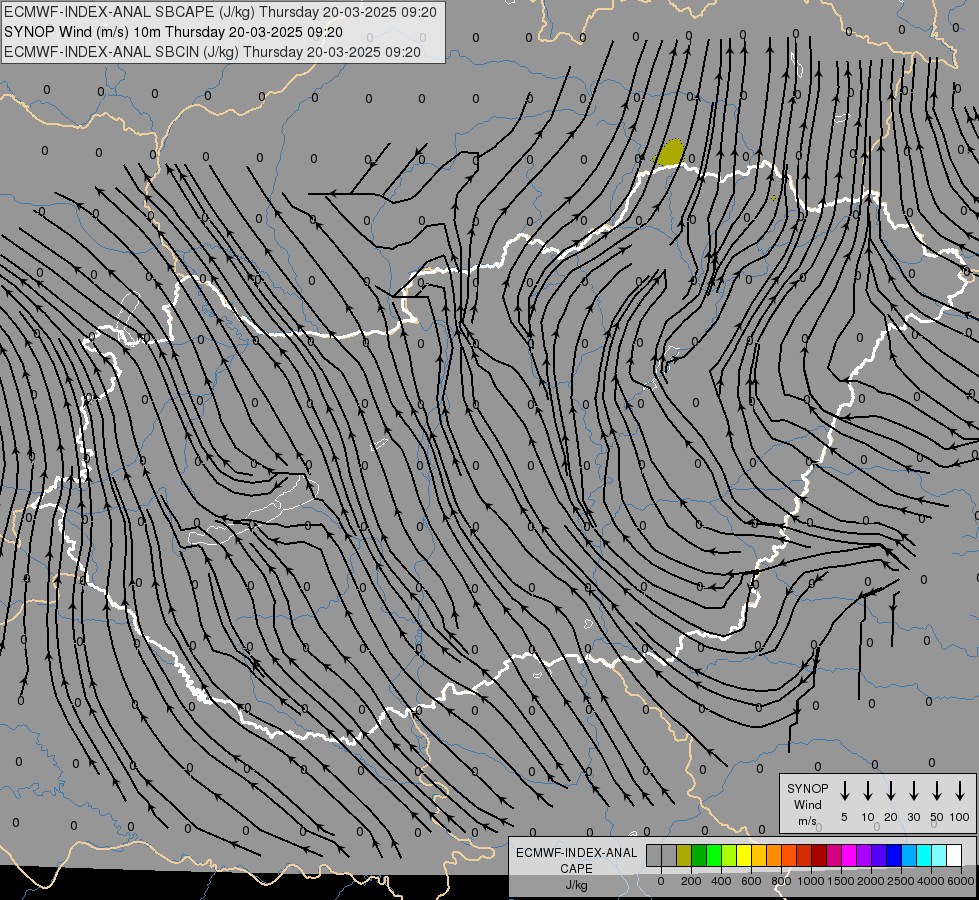This screenshot has width=979, height=900.
Task: Click the wind arrow above 20 m/s
Action: 890,791
